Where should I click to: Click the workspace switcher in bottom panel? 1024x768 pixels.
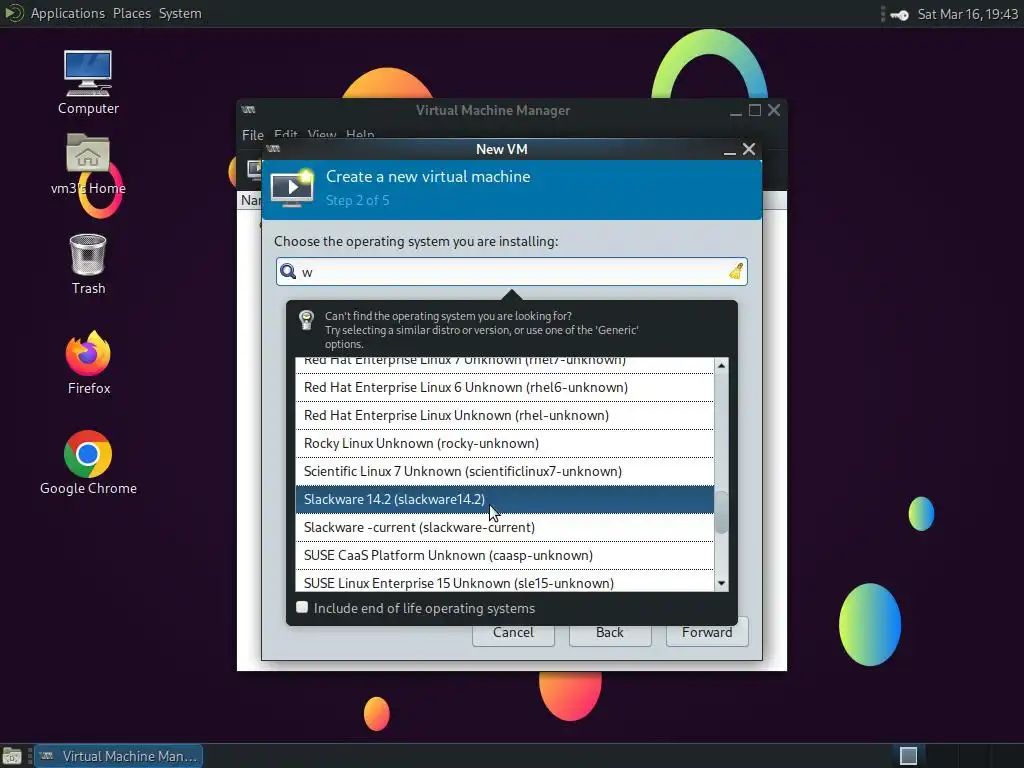(908, 756)
